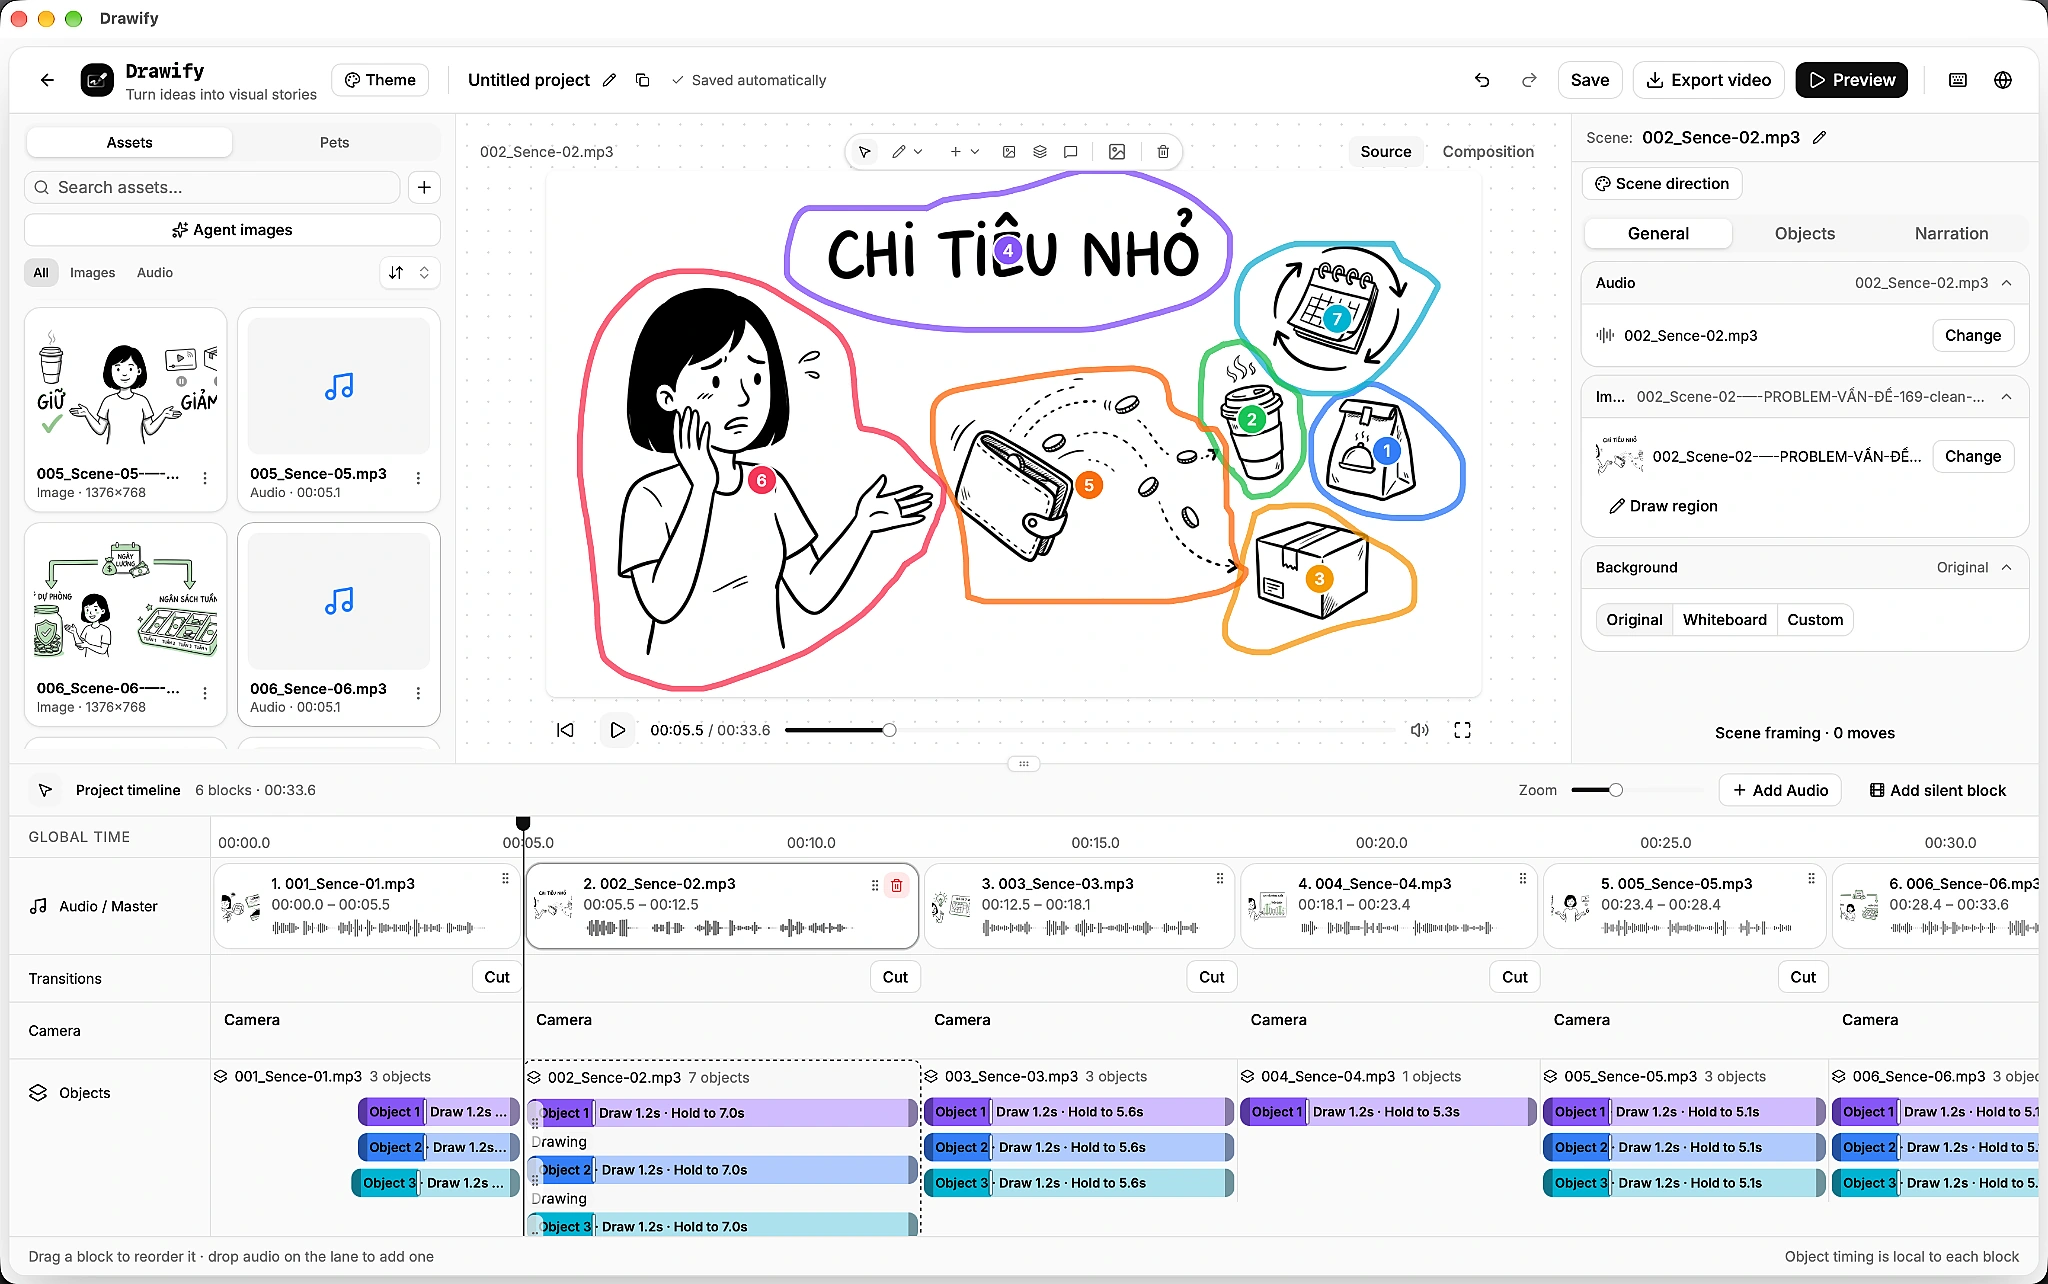
Task: Click the Export video button
Action: pyautogui.click(x=1708, y=80)
